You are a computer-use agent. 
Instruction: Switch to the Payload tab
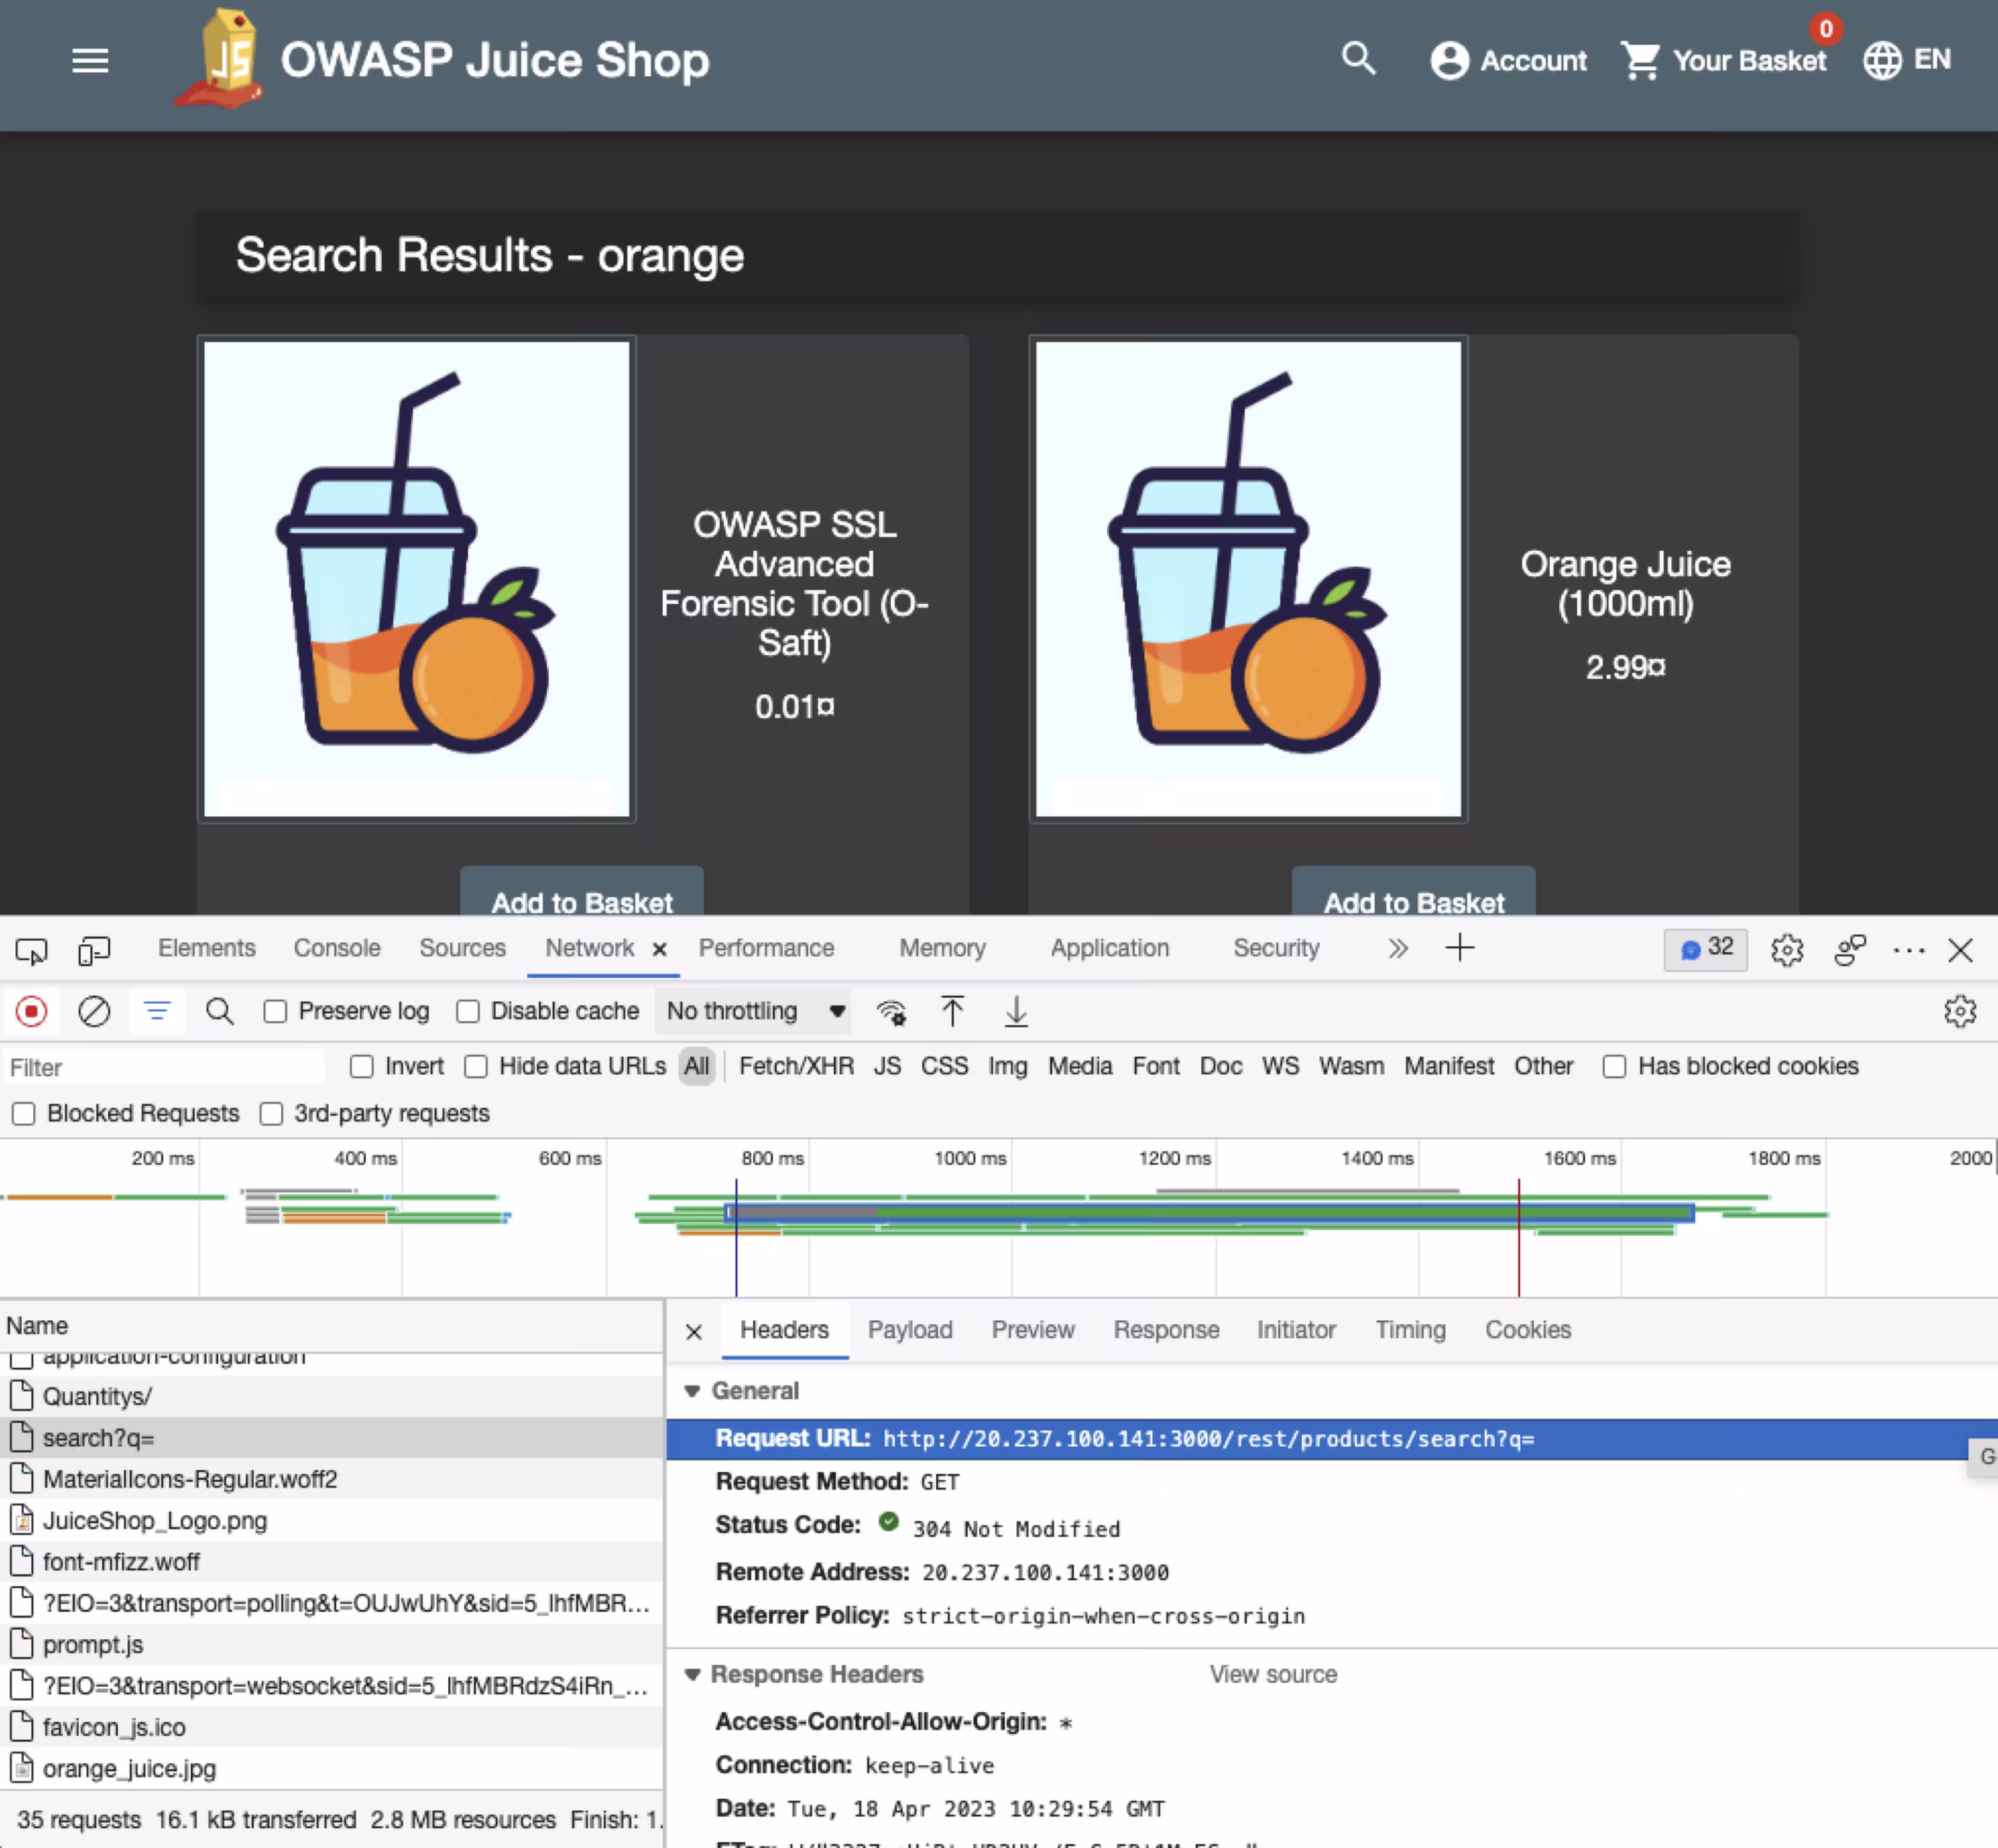coord(909,1330)
